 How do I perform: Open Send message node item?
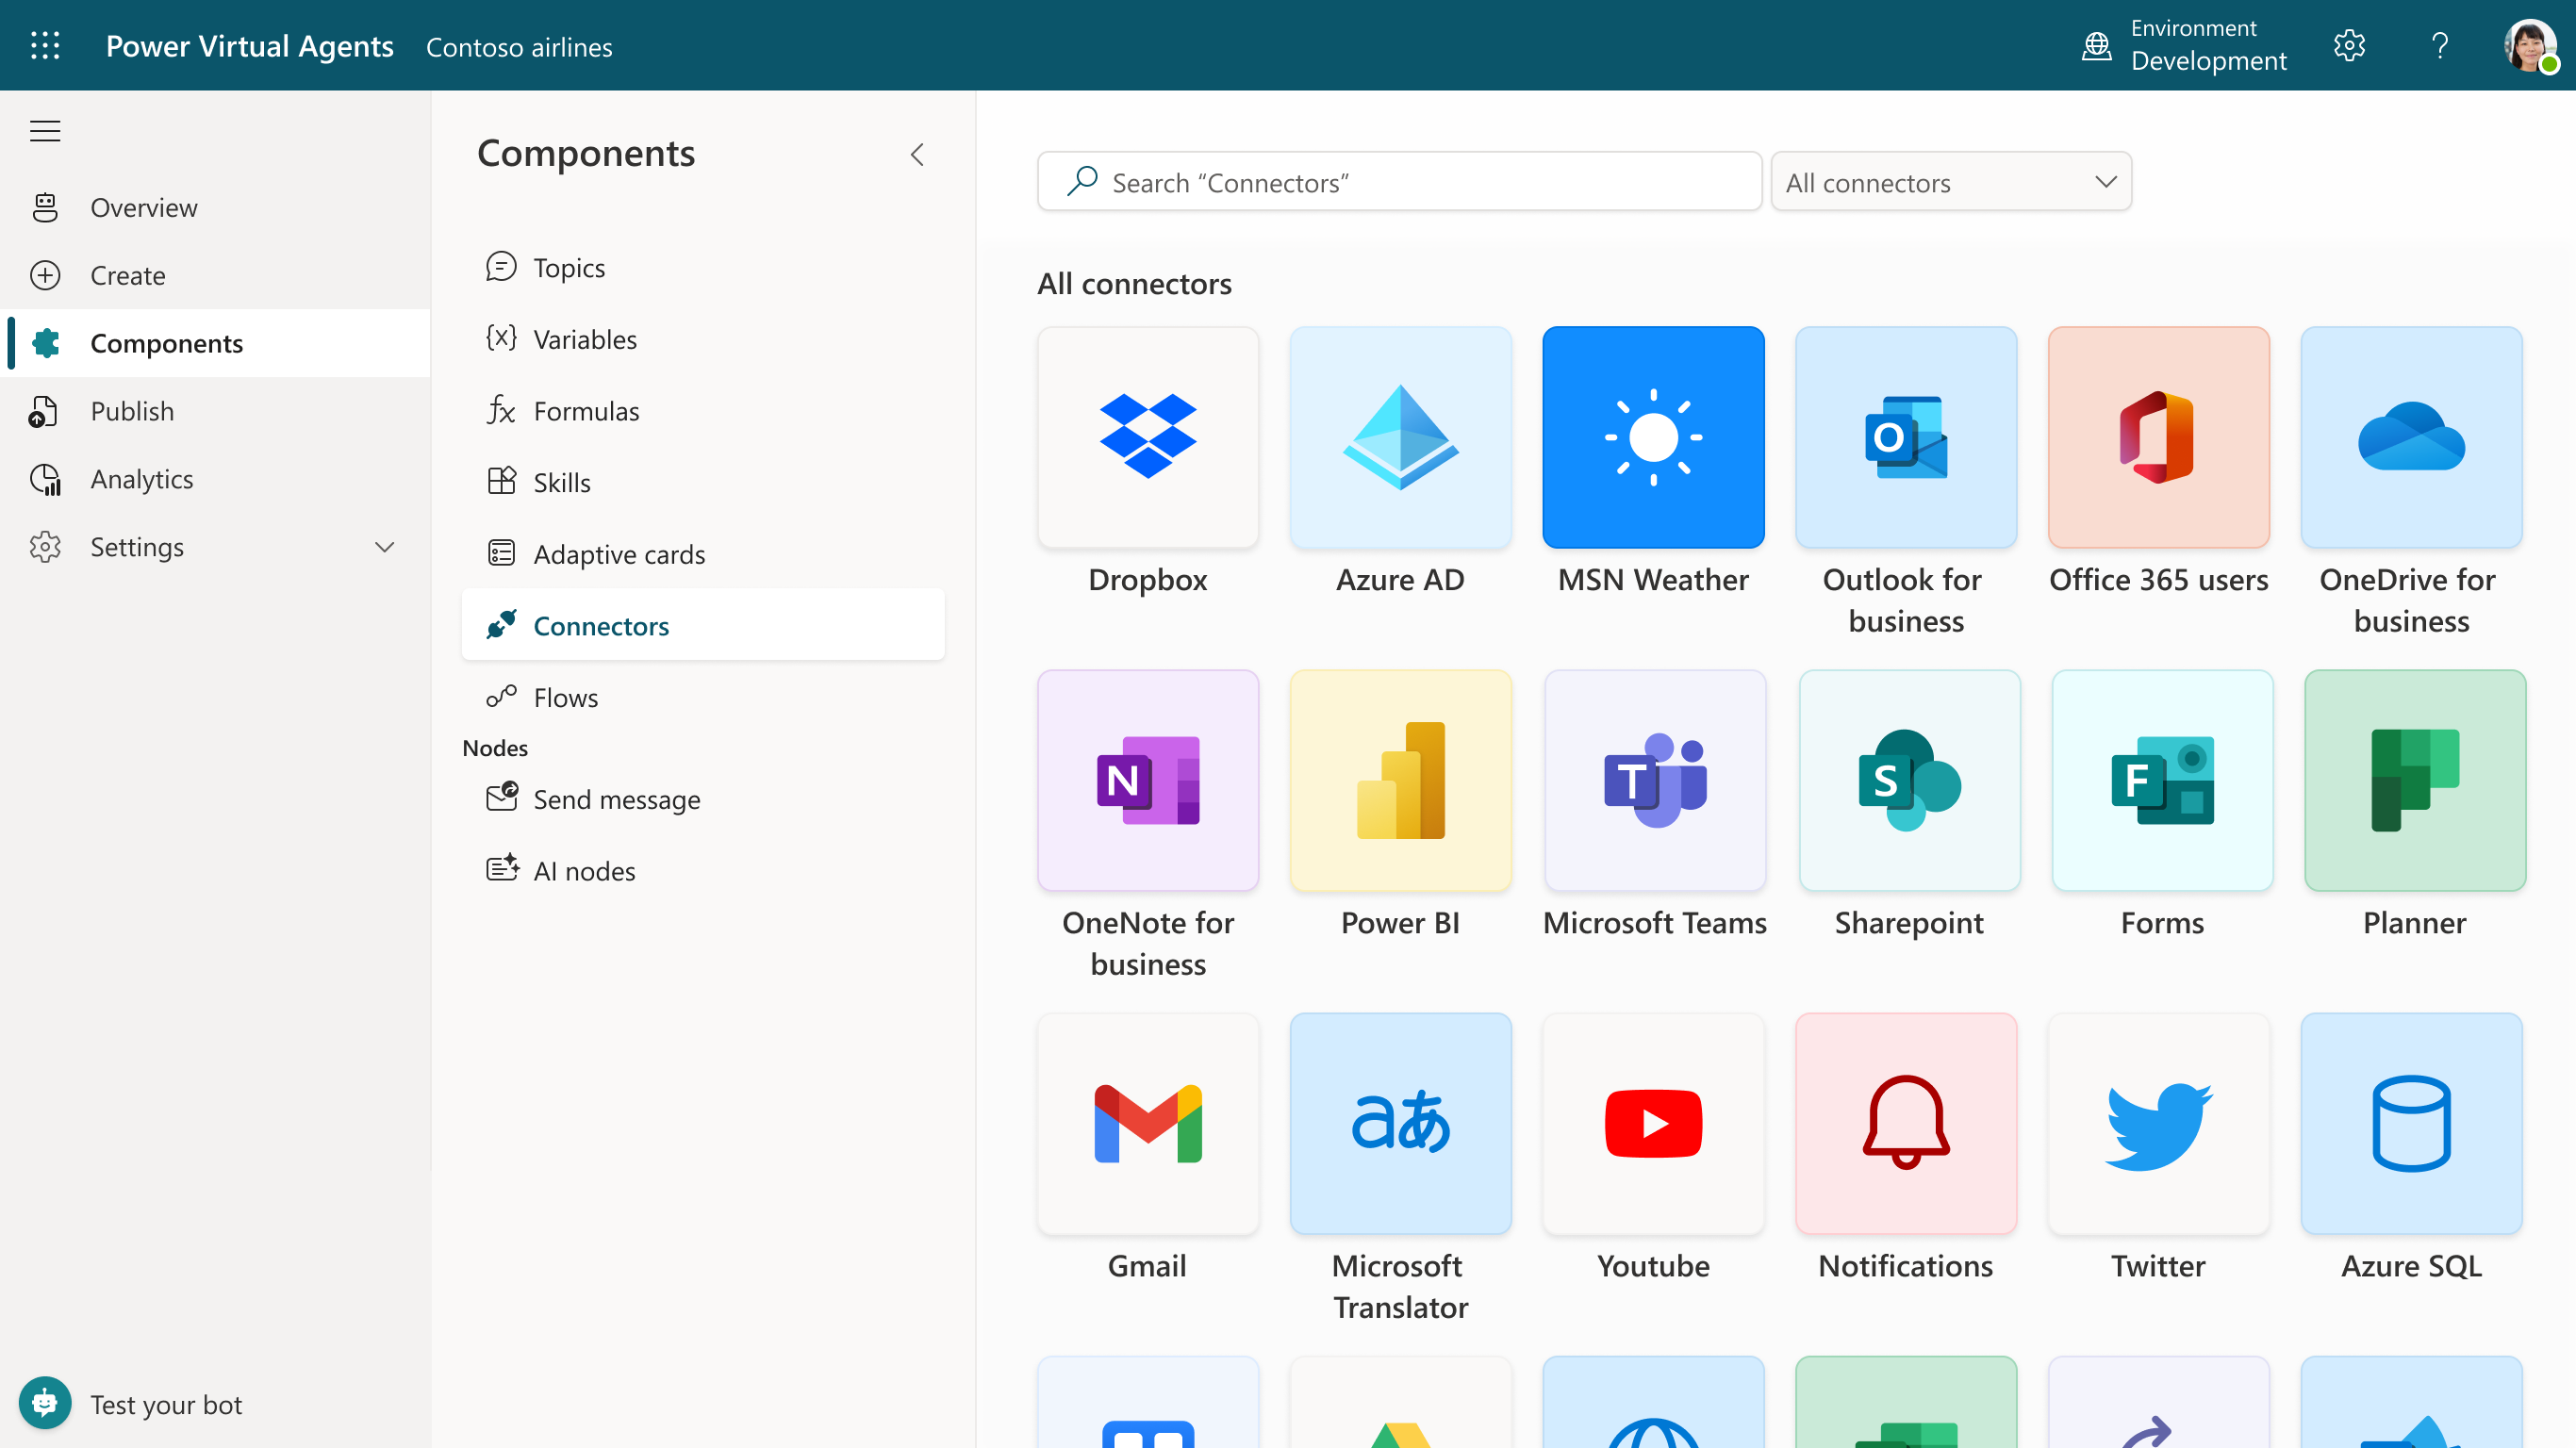coord(703,799)
